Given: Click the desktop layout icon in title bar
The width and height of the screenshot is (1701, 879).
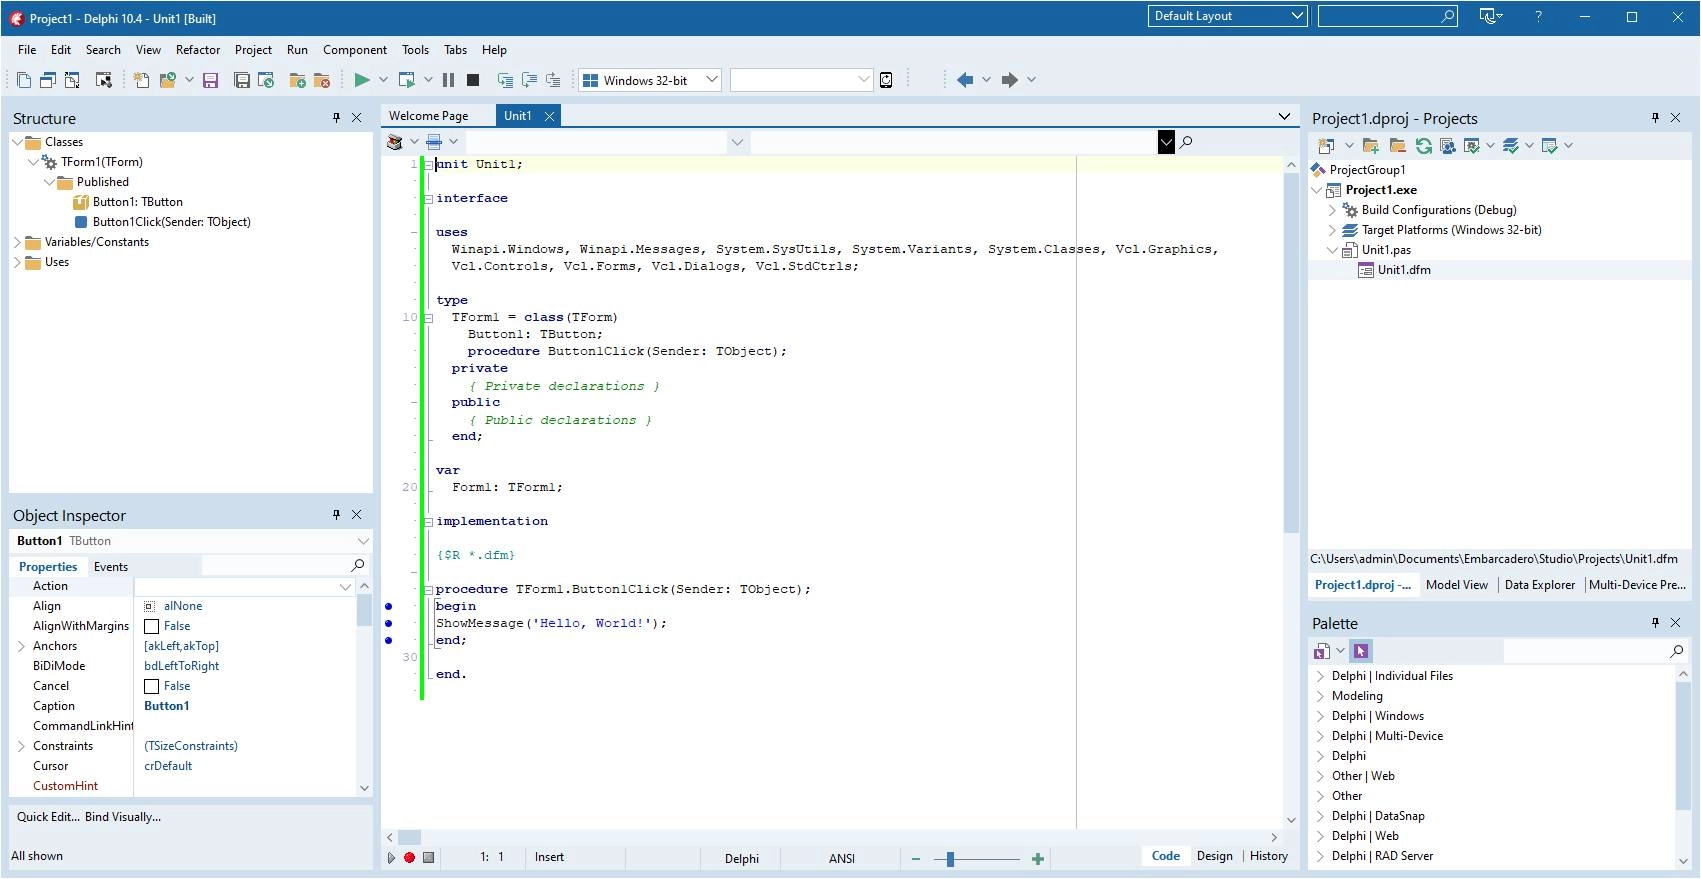Looking at the screenshot, I should pos(1490,16).
